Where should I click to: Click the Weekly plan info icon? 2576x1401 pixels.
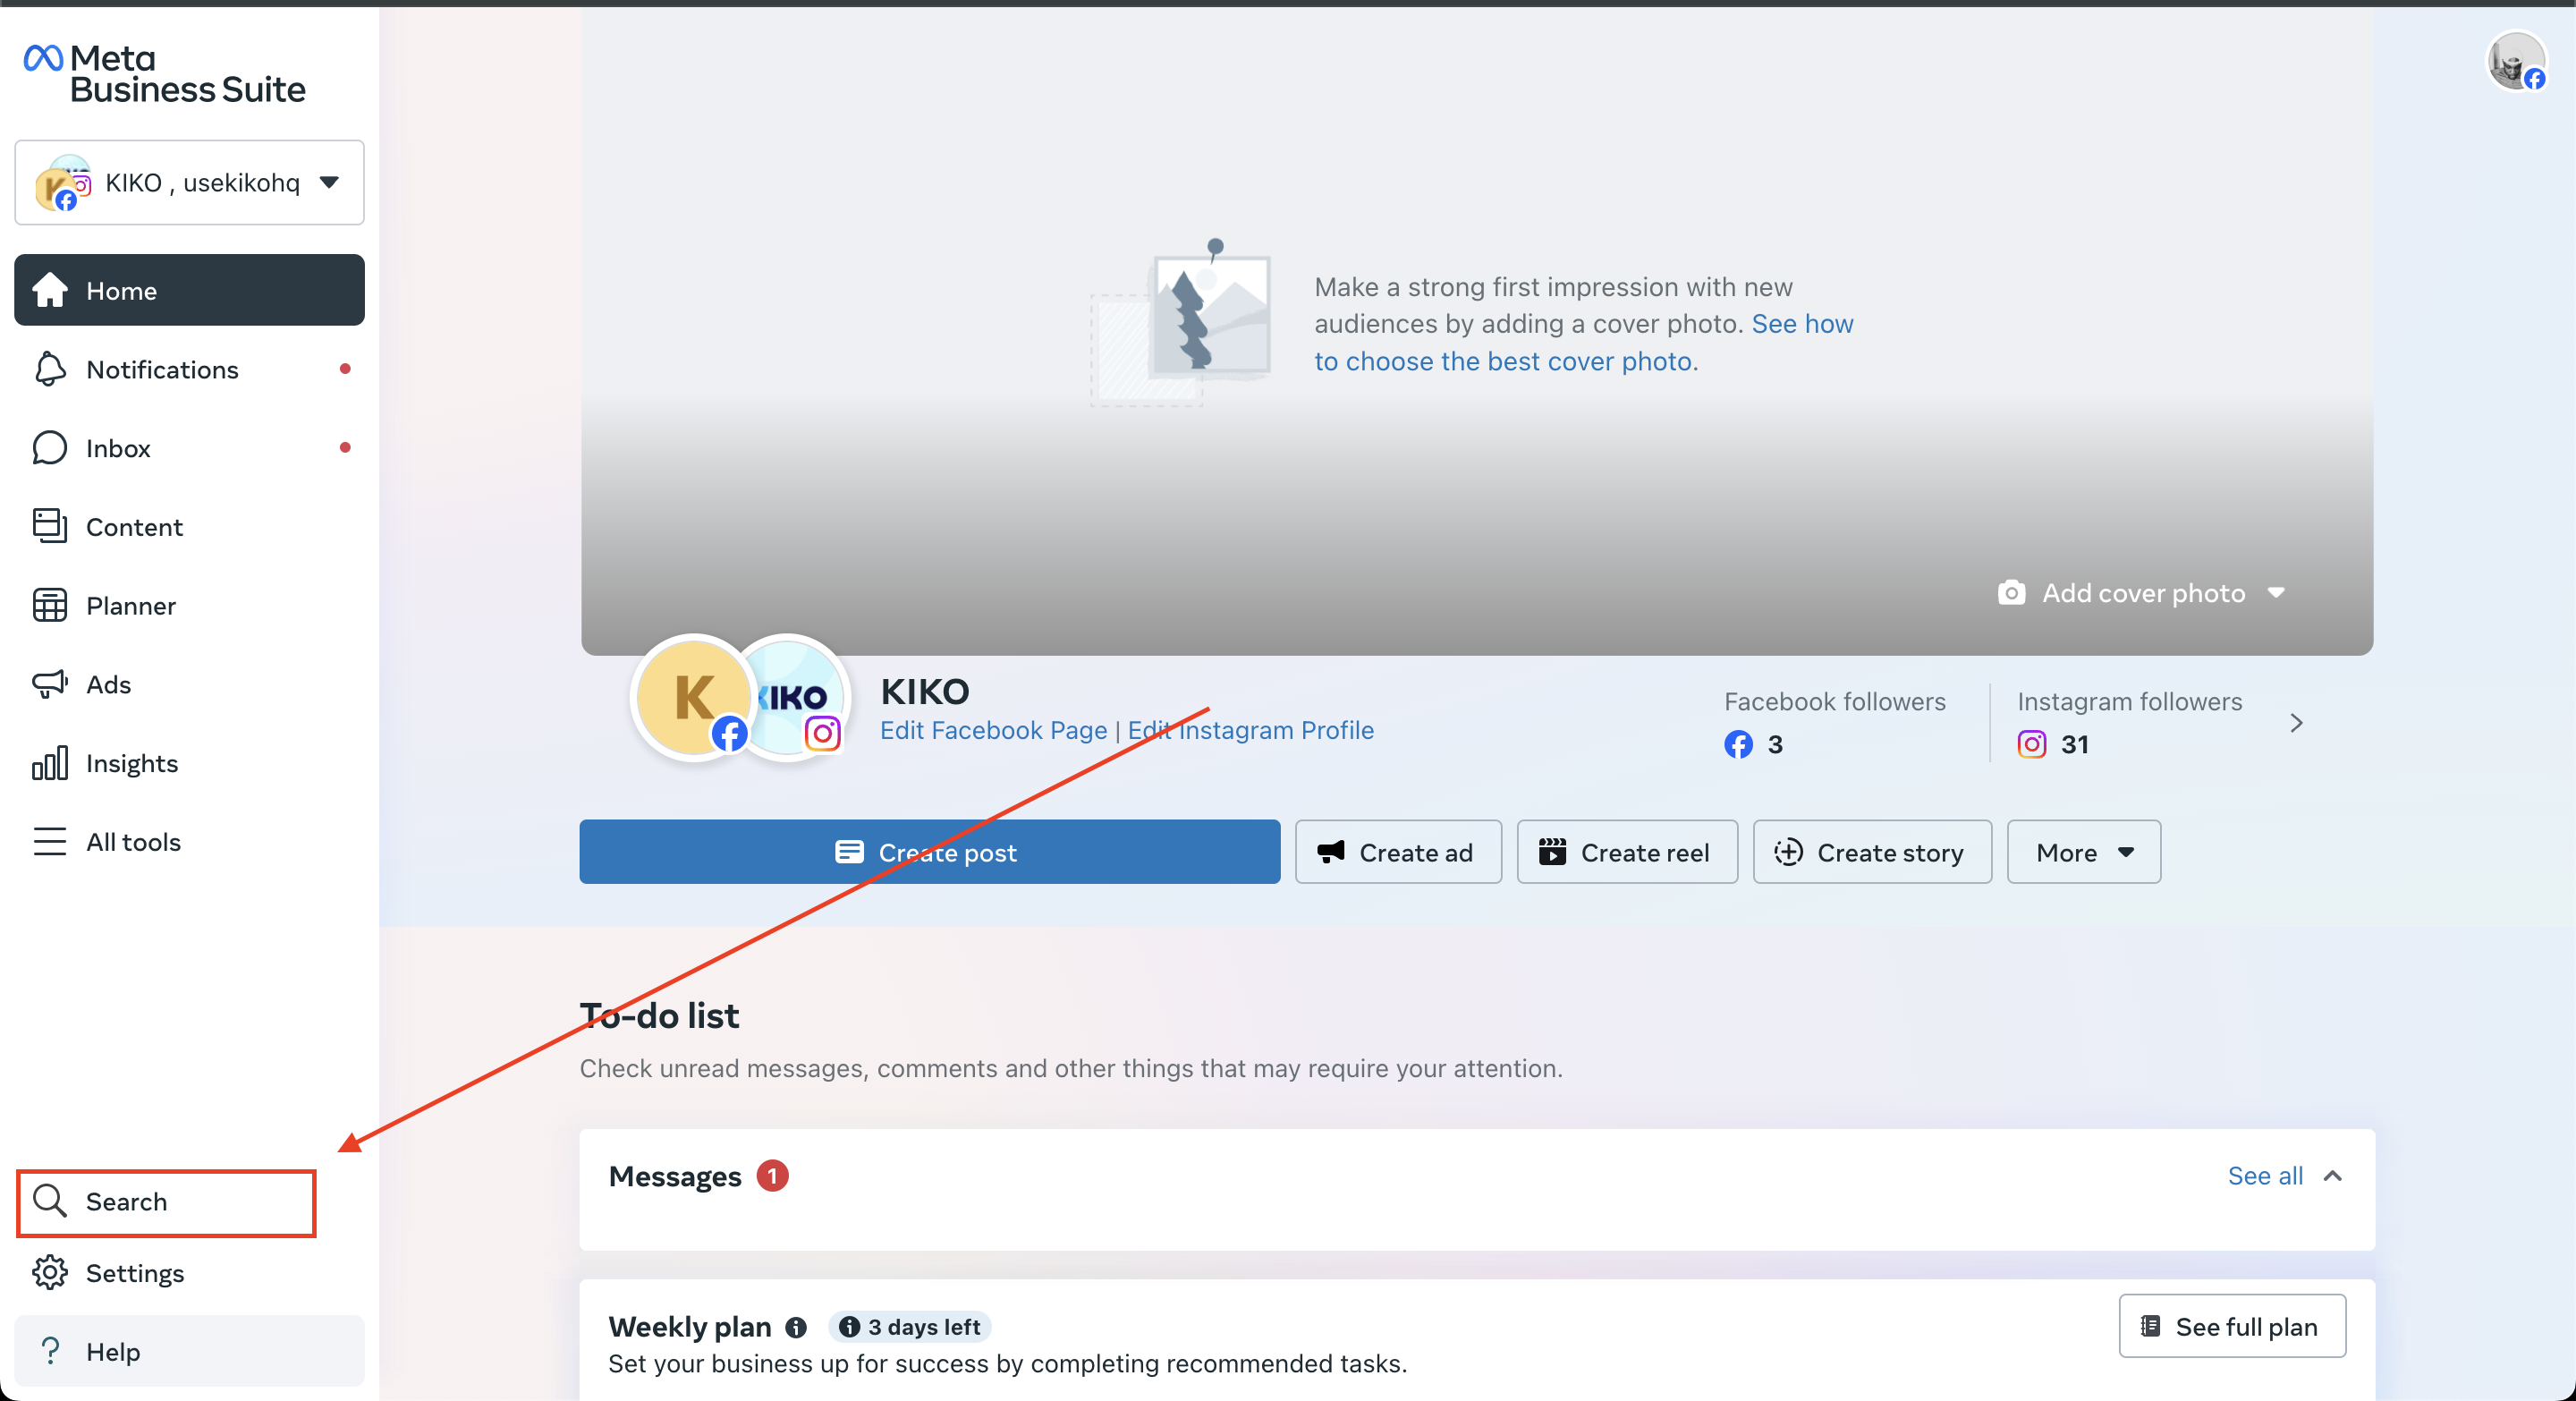click(x=796, y=1327)
